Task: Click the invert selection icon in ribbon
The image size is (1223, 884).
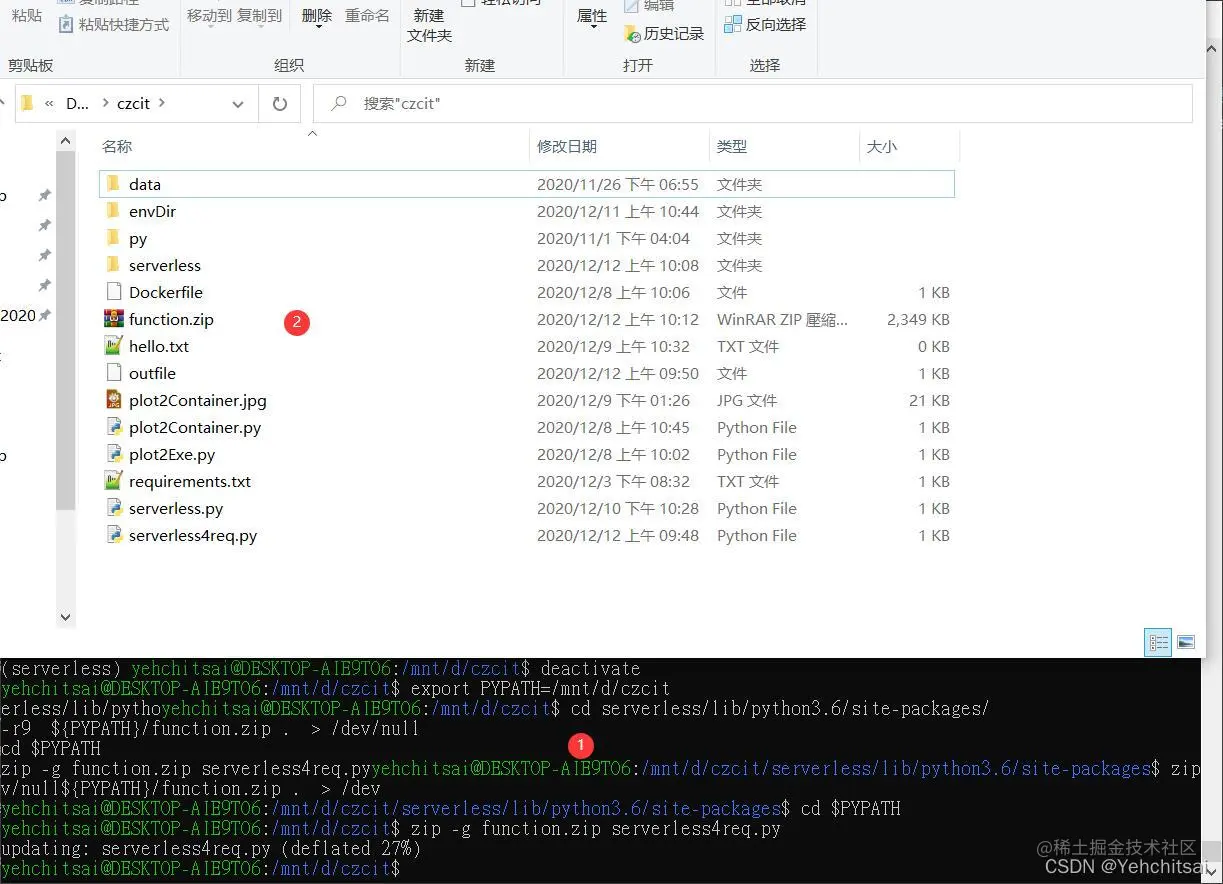Action: pyautogui.click(x=733, y=24)
